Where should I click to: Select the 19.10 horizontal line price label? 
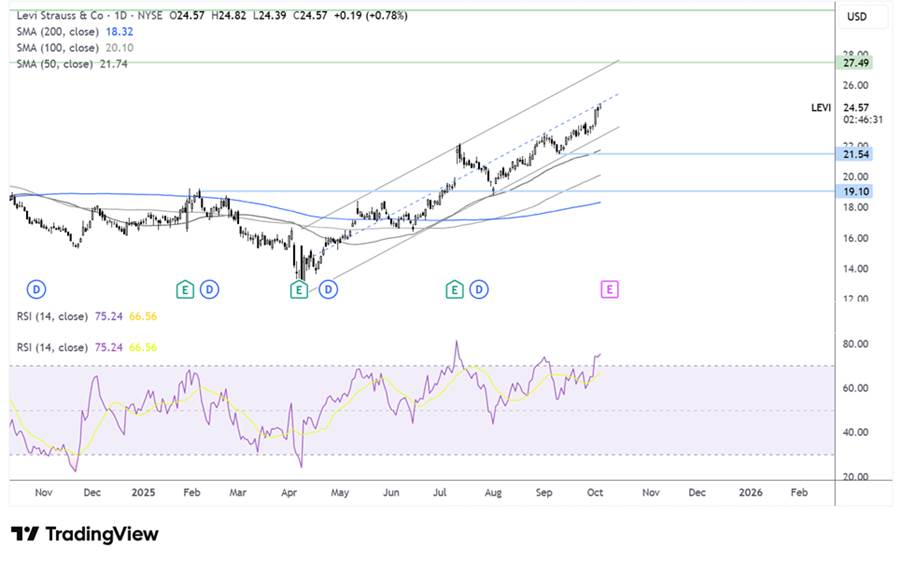pos(855,192)
